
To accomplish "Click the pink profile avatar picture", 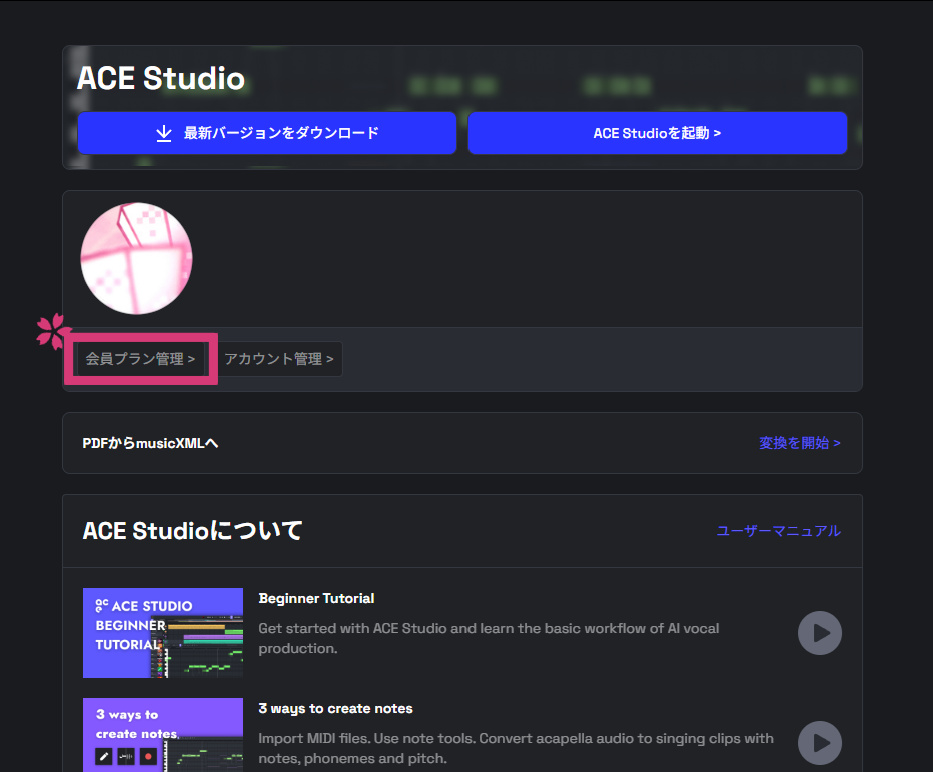I will point(136,259).
